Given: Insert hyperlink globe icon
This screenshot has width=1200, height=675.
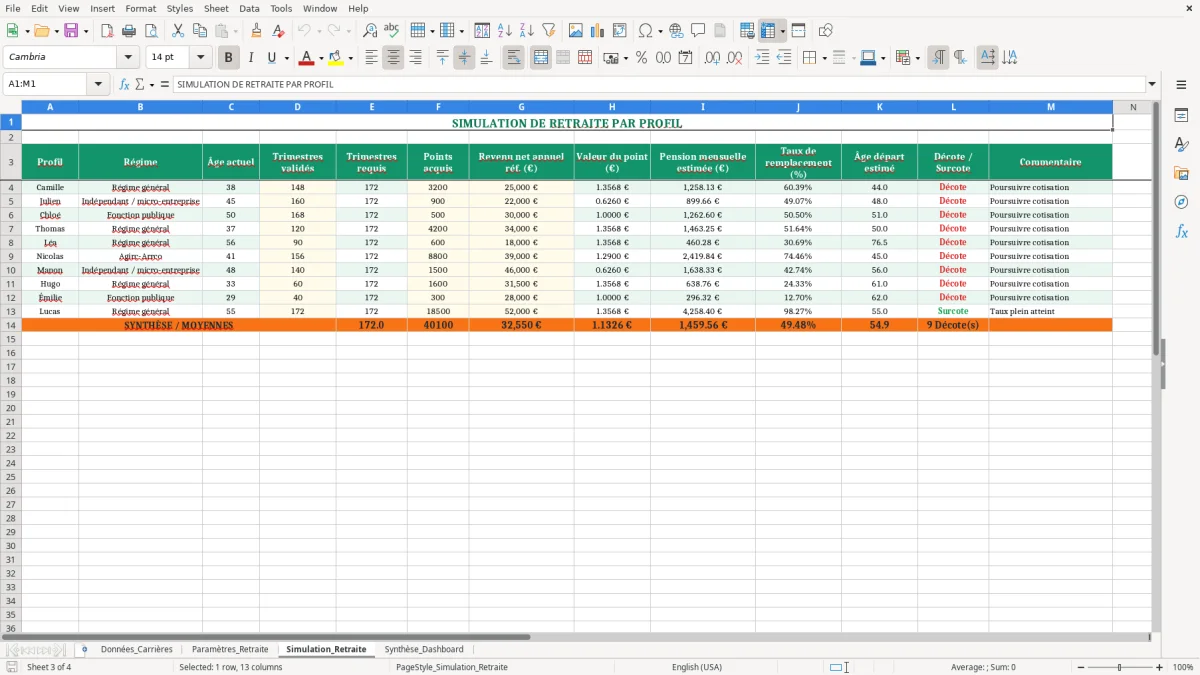Looking at the screenshot, I should point(676,31).
